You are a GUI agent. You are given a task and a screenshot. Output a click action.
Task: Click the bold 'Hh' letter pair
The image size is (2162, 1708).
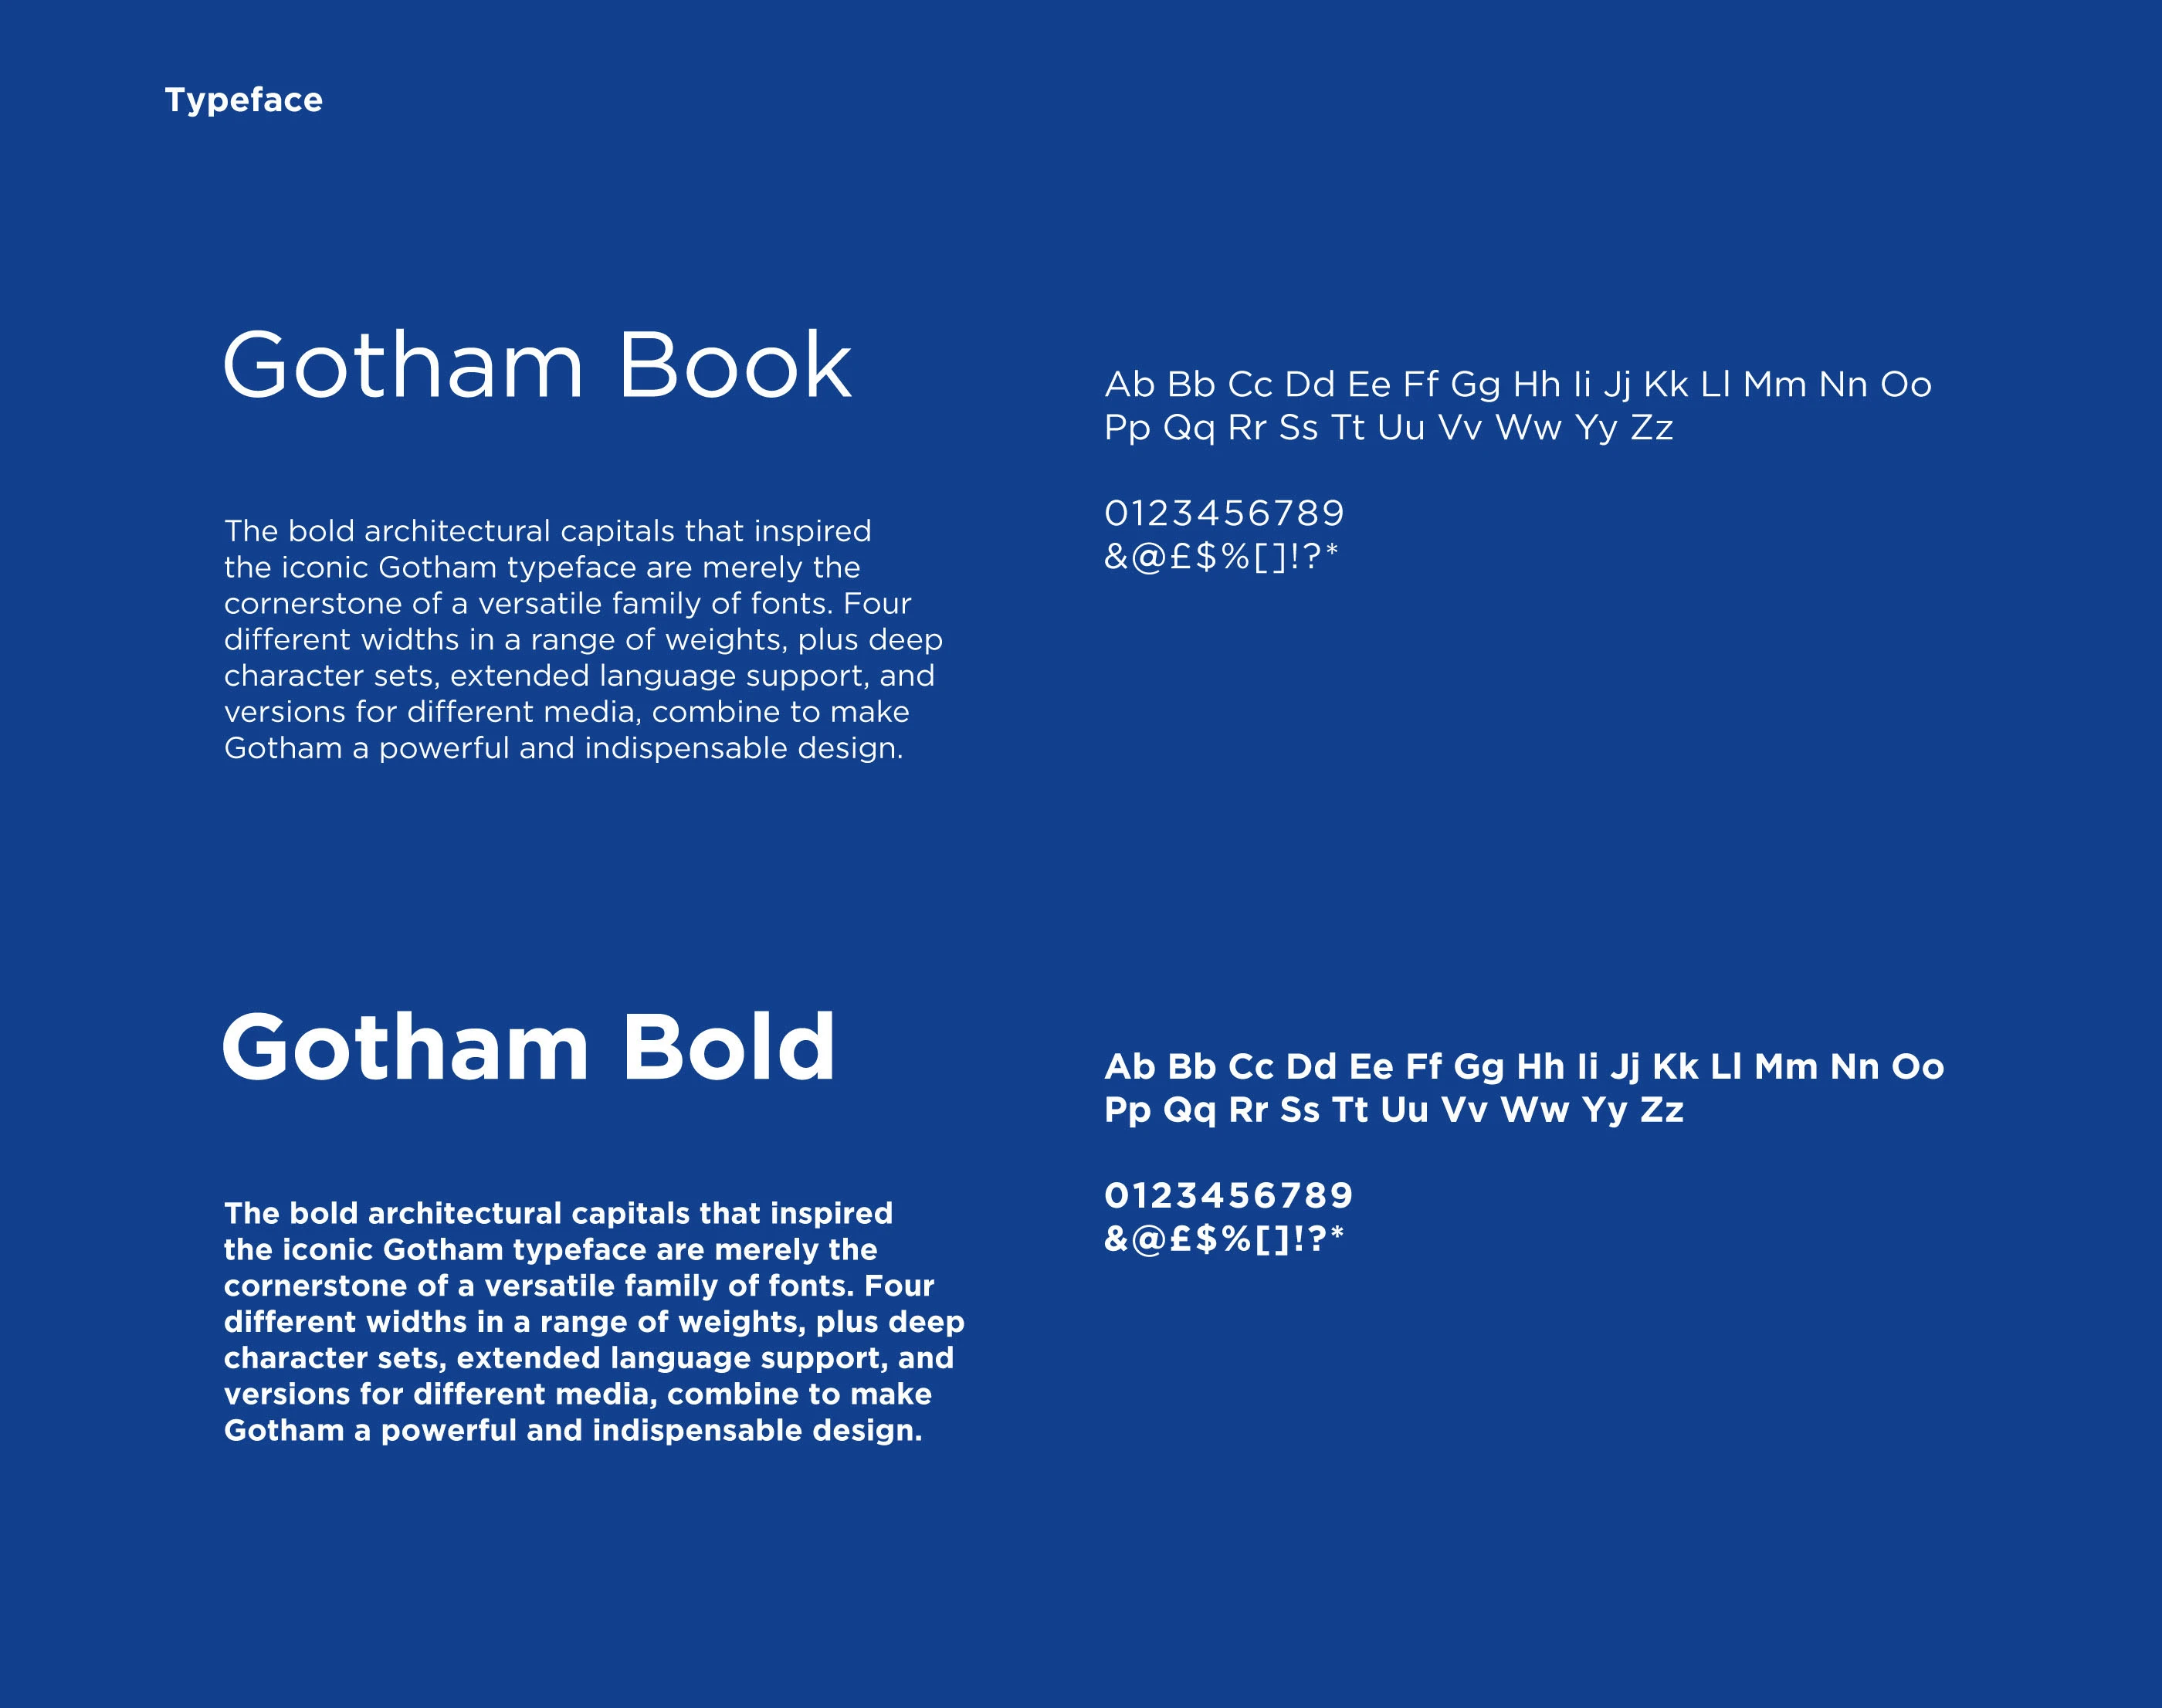1540,1067
